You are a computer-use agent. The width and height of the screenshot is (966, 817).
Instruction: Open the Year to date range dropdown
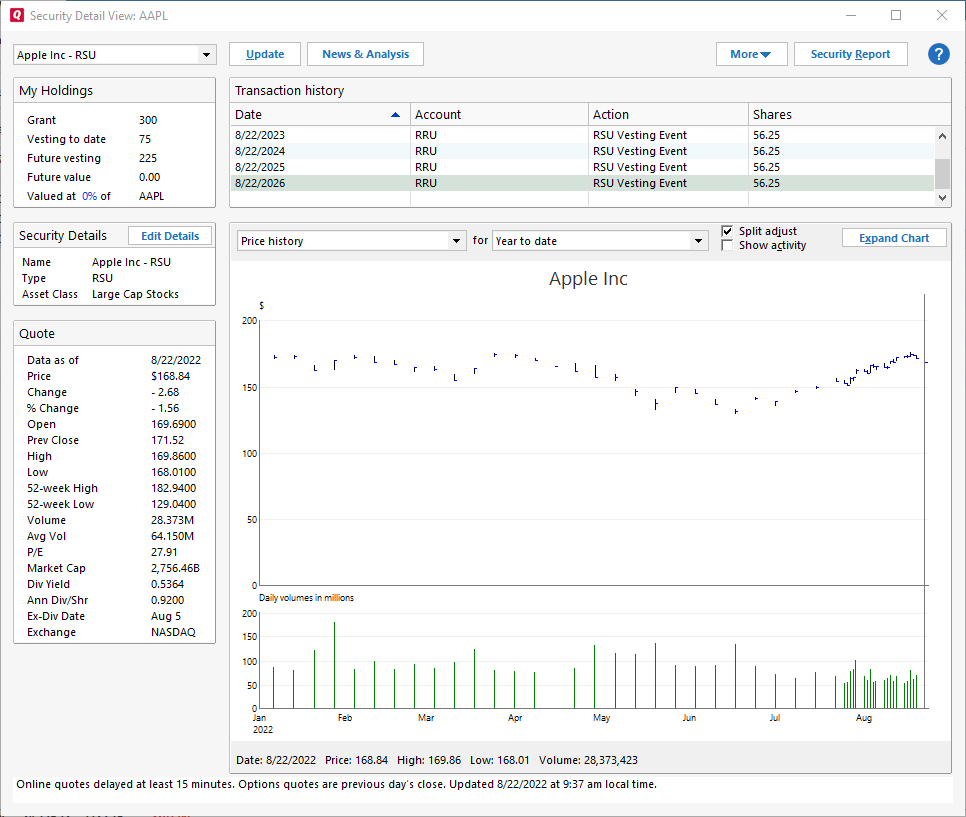pos(699,241)
